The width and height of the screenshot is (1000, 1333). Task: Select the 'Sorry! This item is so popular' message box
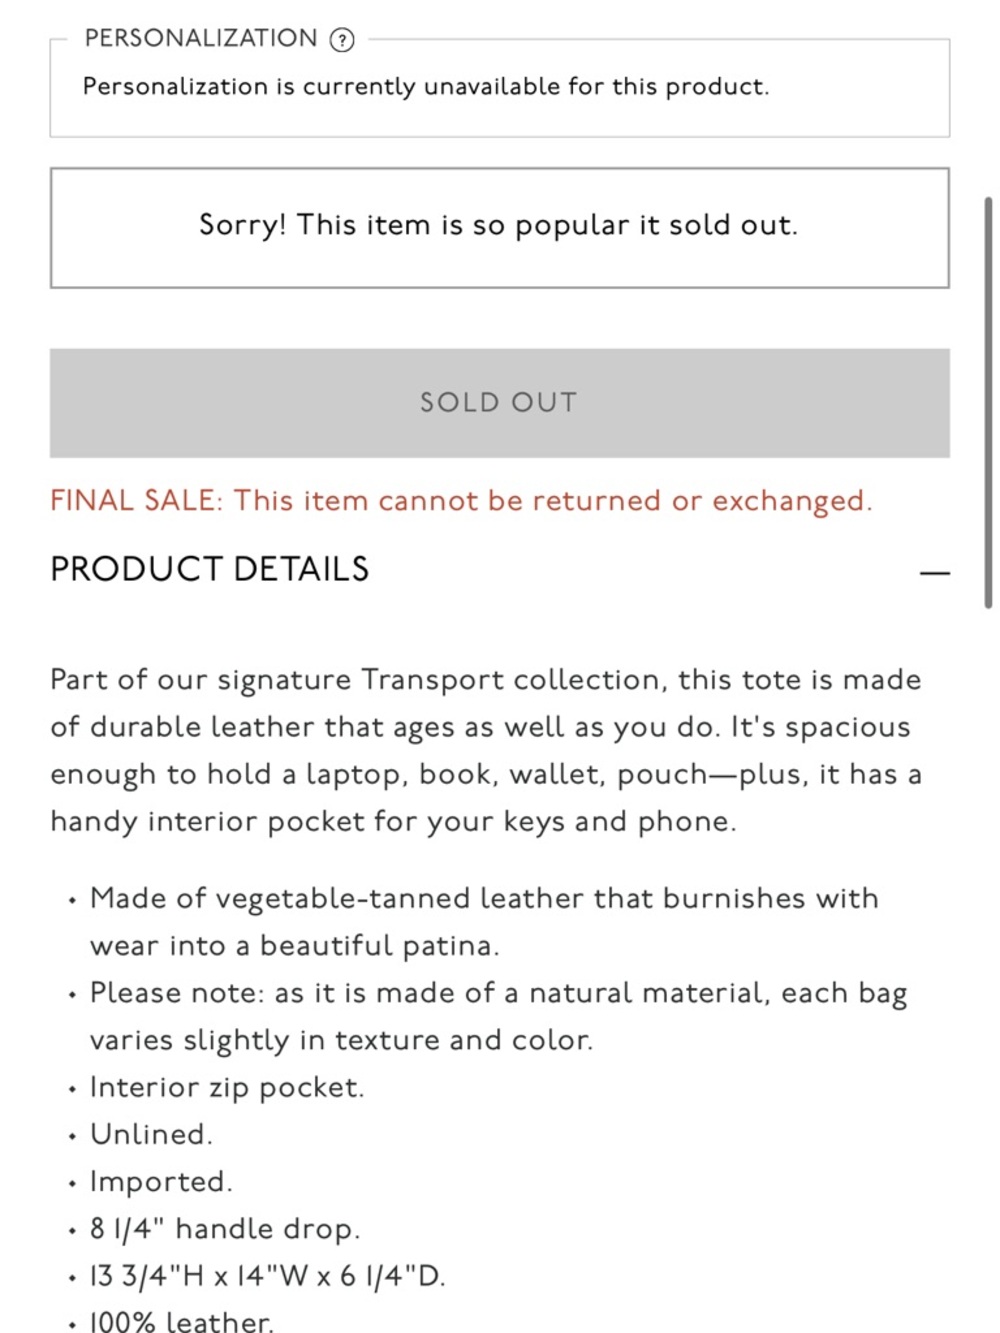[x=499, y=228]
